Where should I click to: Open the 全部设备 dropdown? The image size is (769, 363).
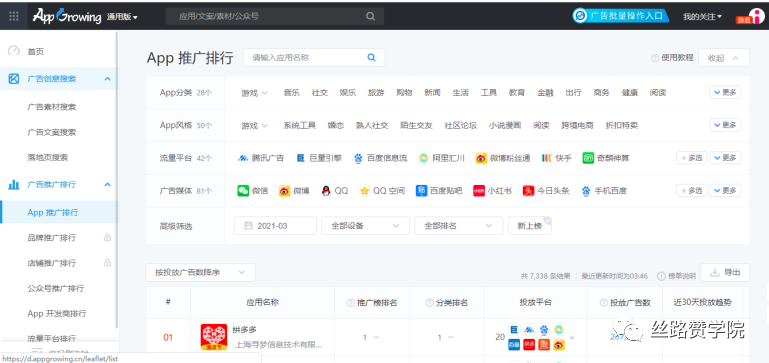[365, 226]
